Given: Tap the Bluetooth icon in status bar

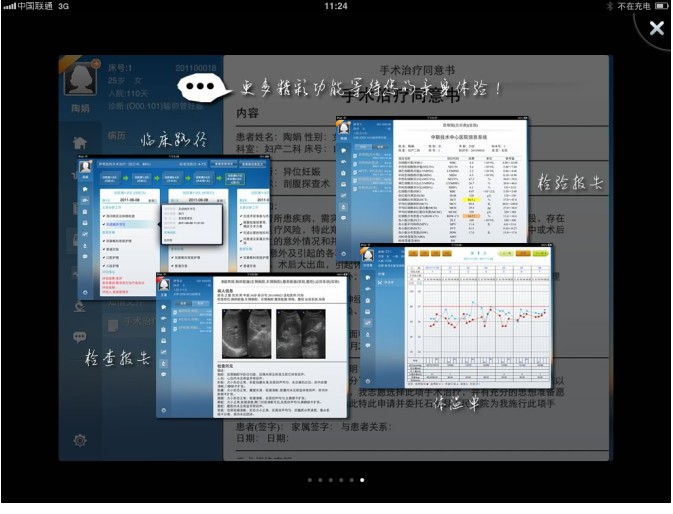Looking at the screenshot, I should (x=607, y=6).
